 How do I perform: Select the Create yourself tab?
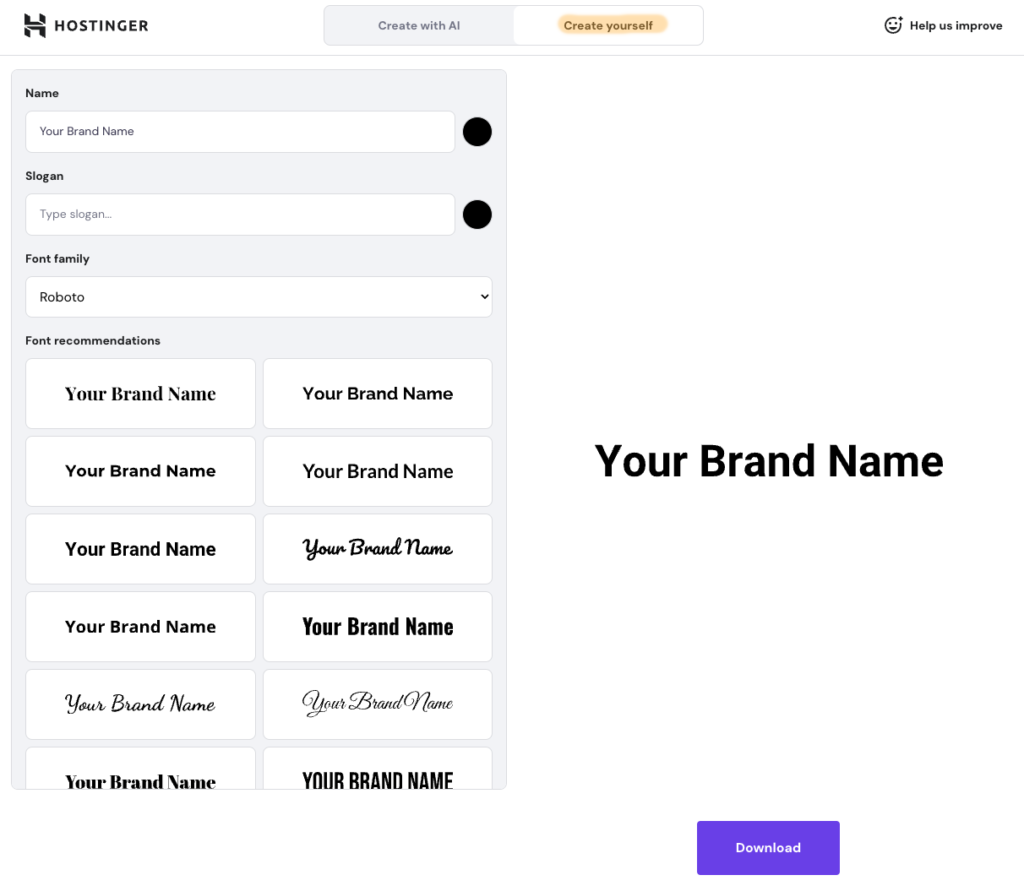pos(608,25)
